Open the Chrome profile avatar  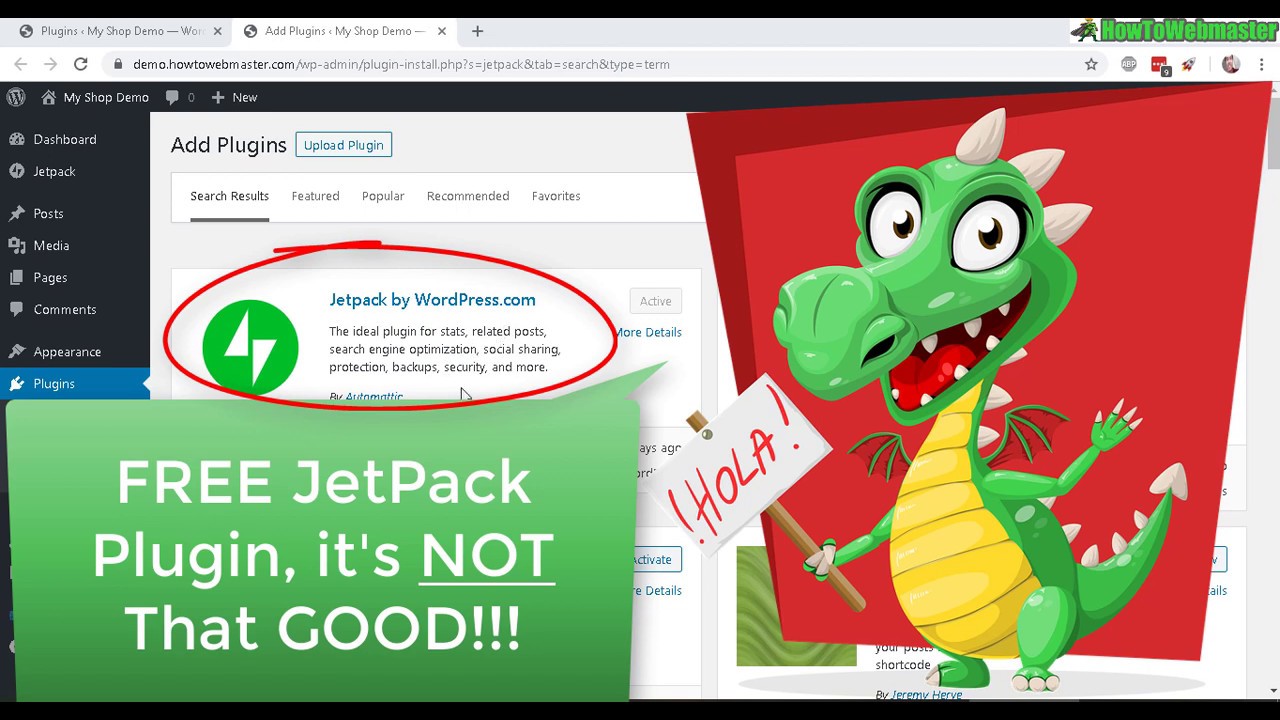tap(1231, 64)
